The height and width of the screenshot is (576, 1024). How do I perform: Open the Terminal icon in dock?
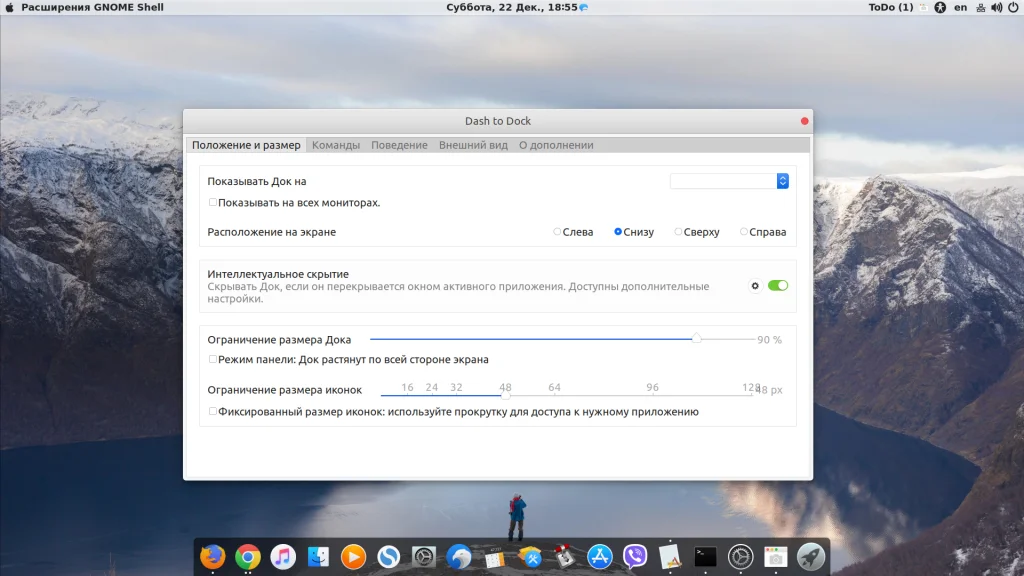tap(705, 556)
